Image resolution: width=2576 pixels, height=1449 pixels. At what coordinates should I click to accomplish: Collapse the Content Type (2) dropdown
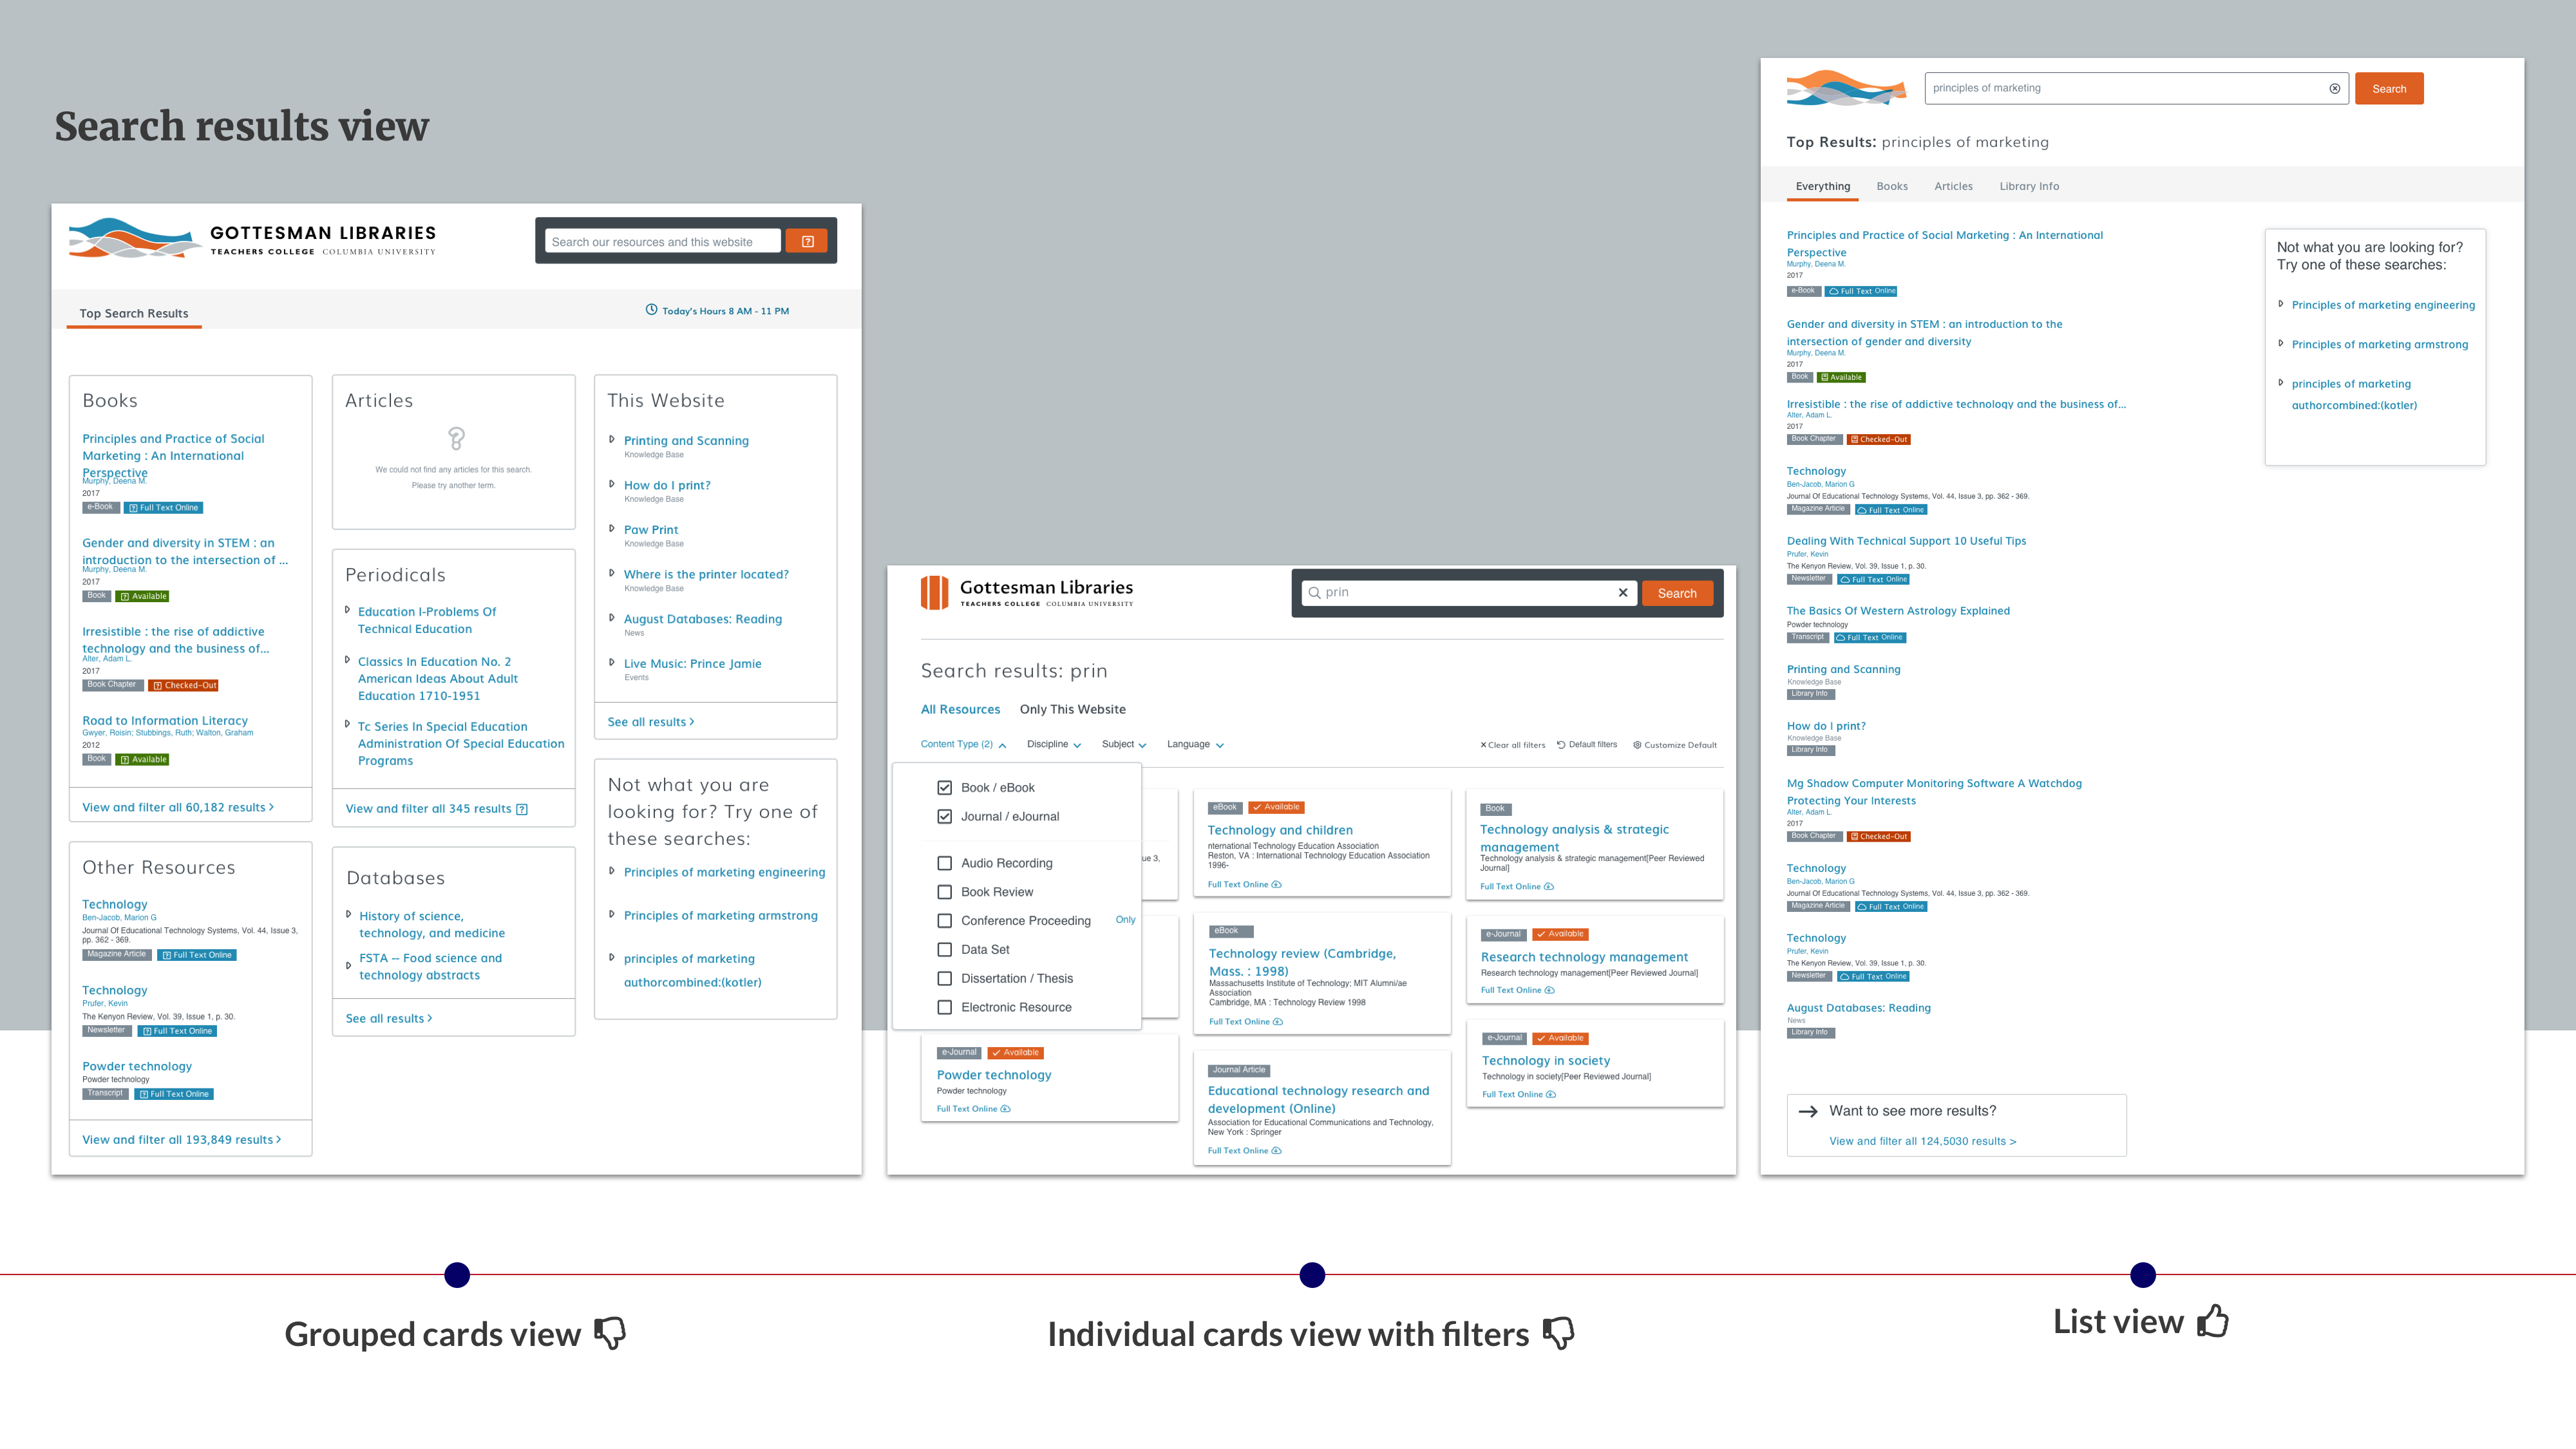(963, 744)
